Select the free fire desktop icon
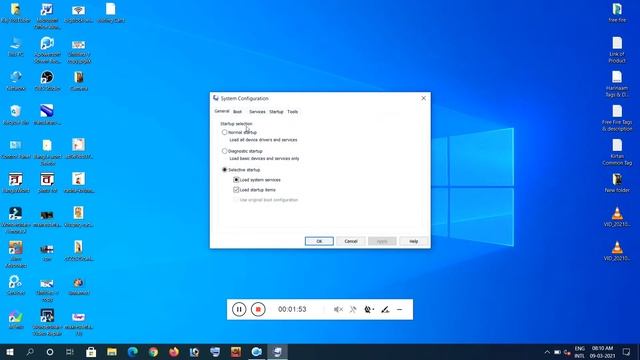The image size is (640, 360). [617, 13]
